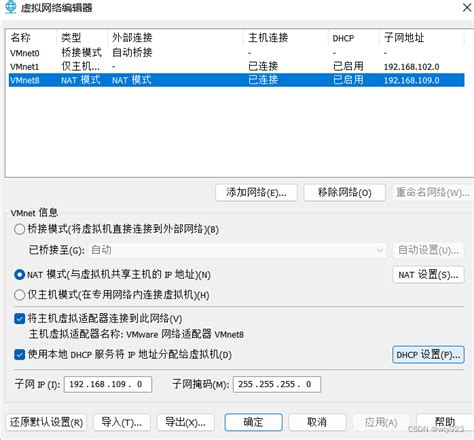Close the 虚拟网络编辑器 window
Viewport: 474px width, 440px height.
(x=467, y=7)
